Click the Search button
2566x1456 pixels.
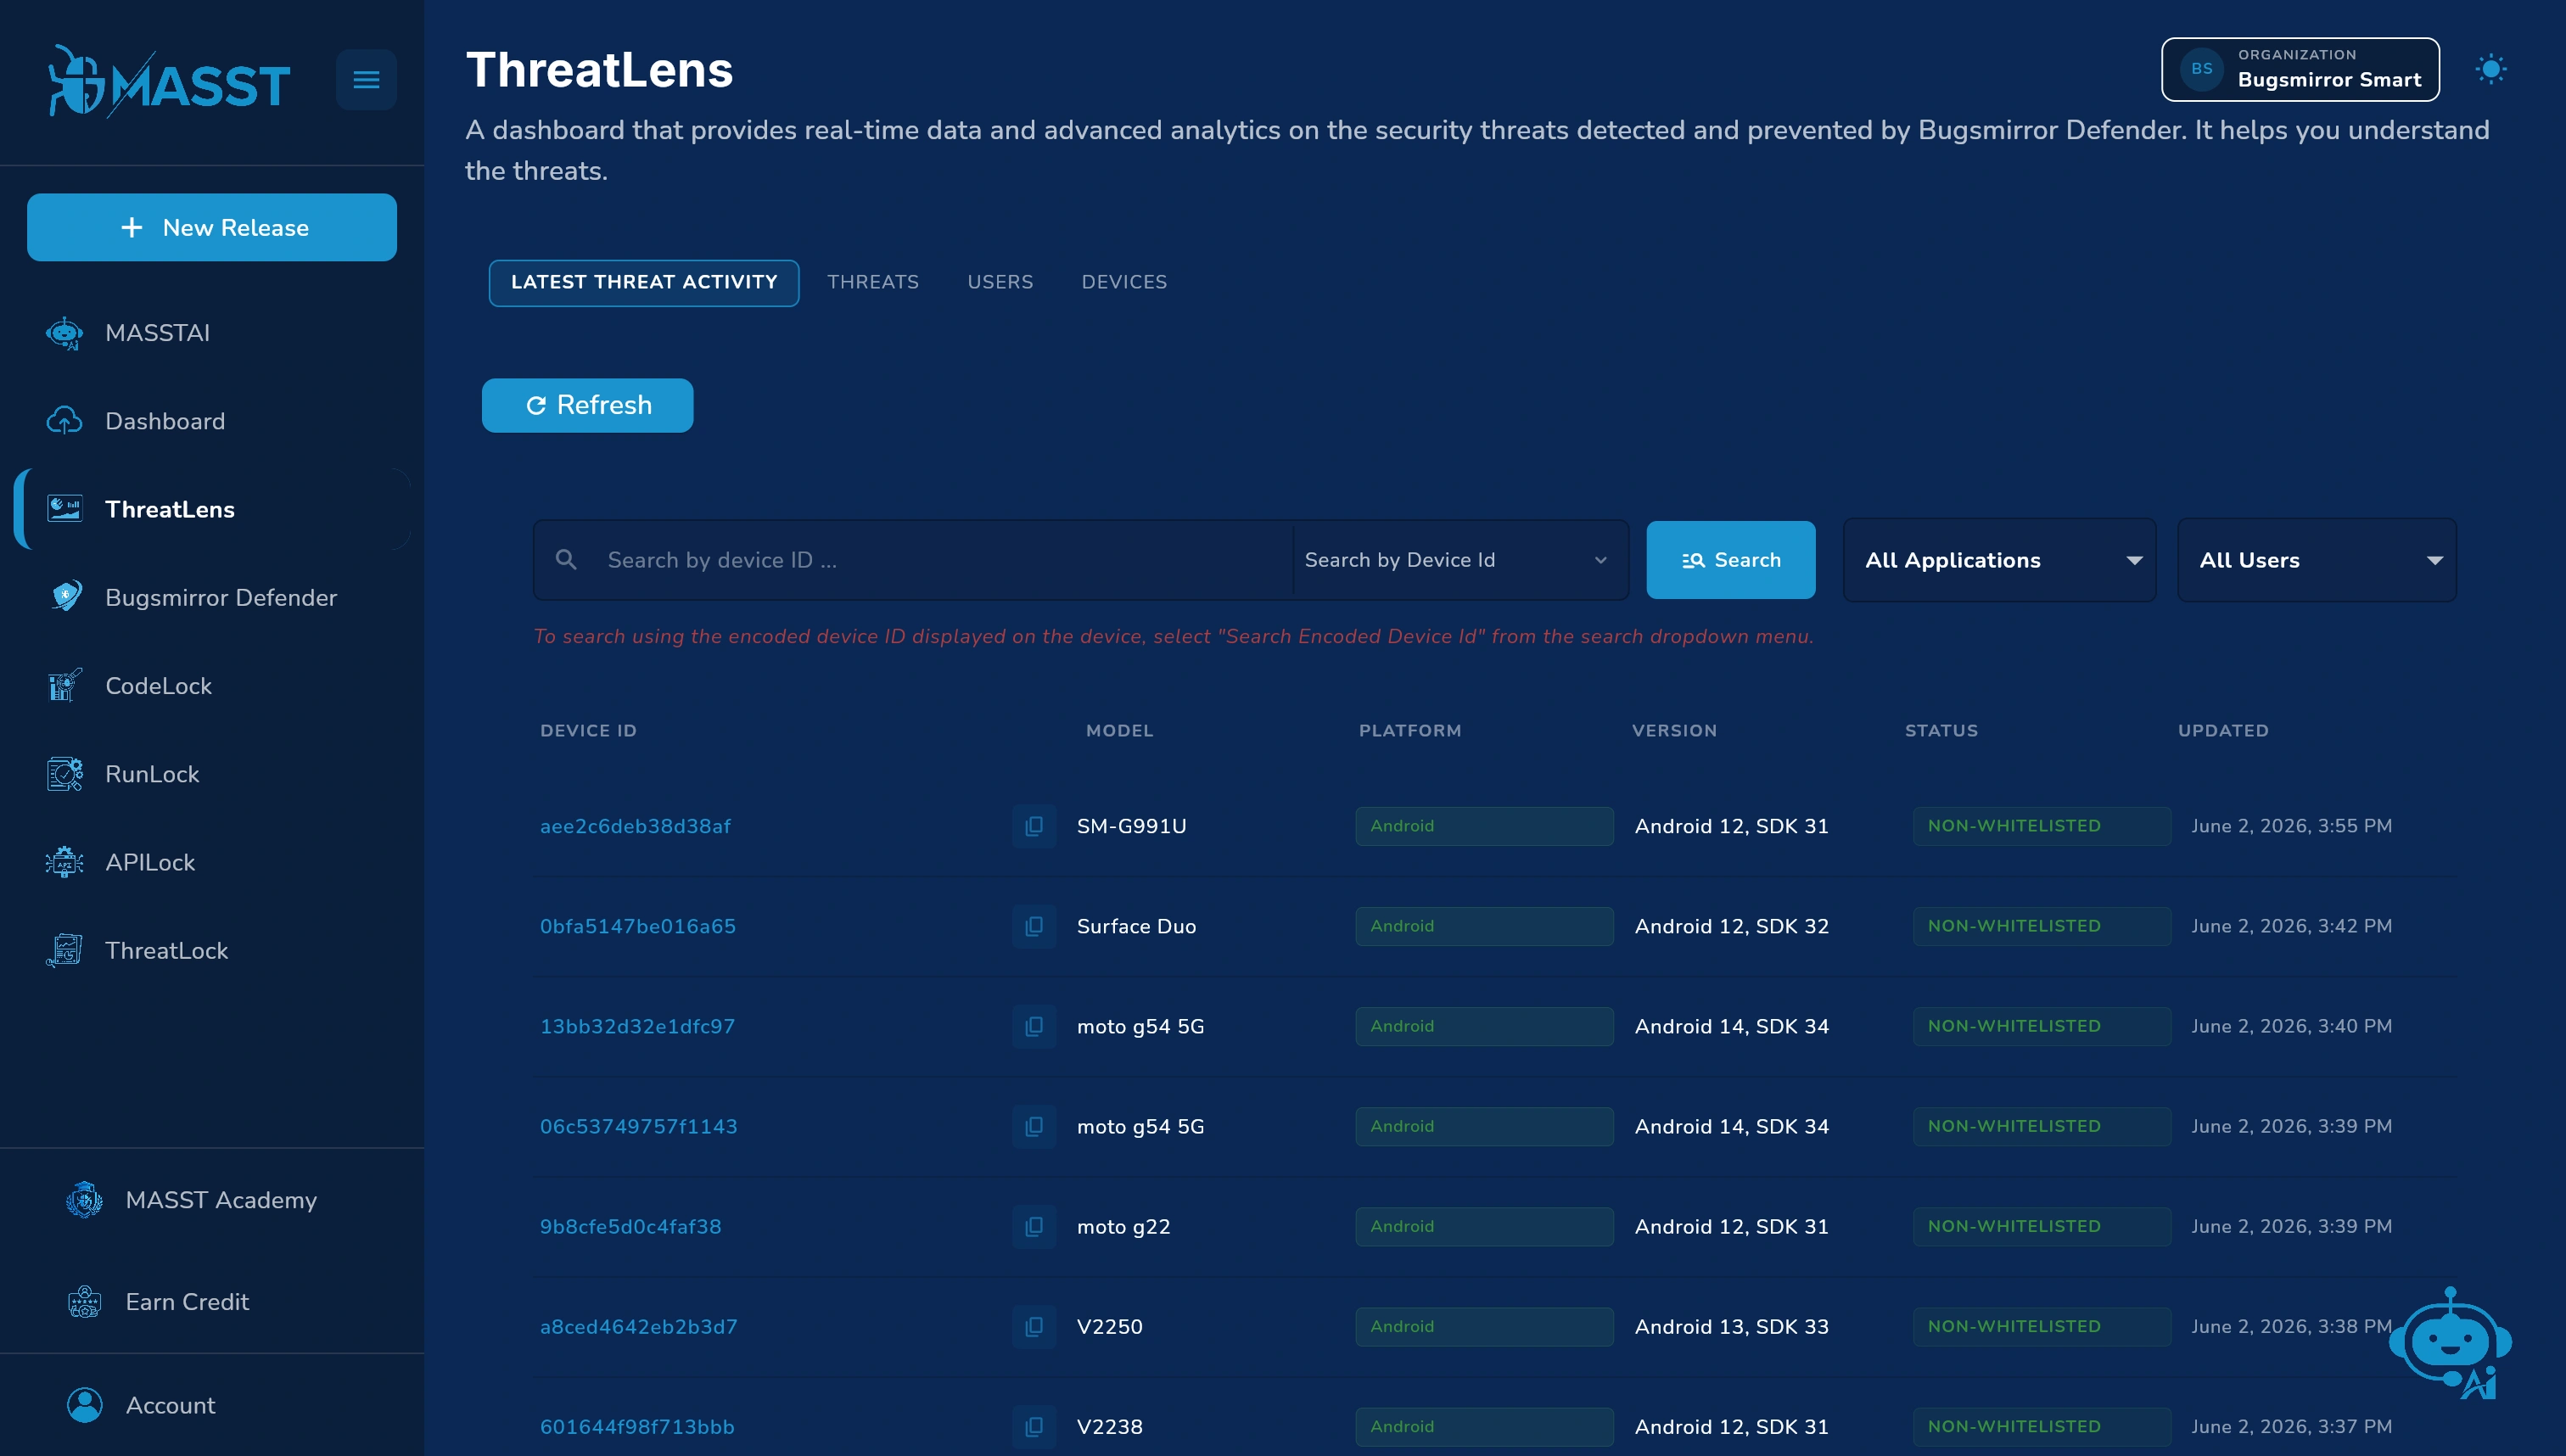(1731, 560)
